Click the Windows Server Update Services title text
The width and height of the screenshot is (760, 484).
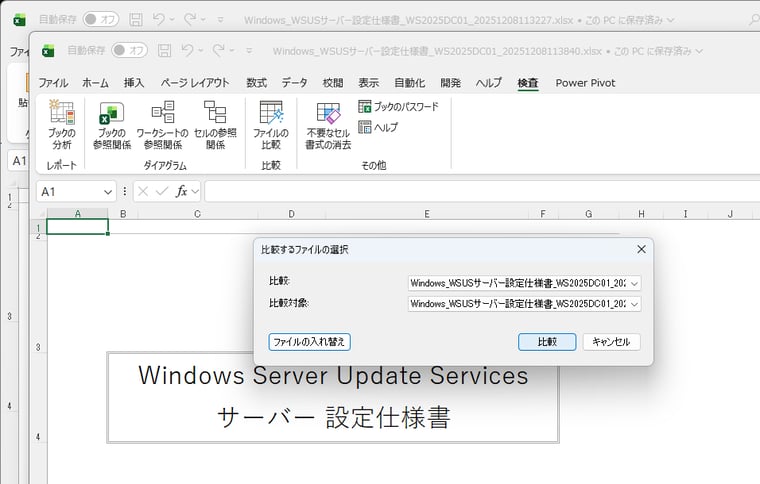(333, 375)
